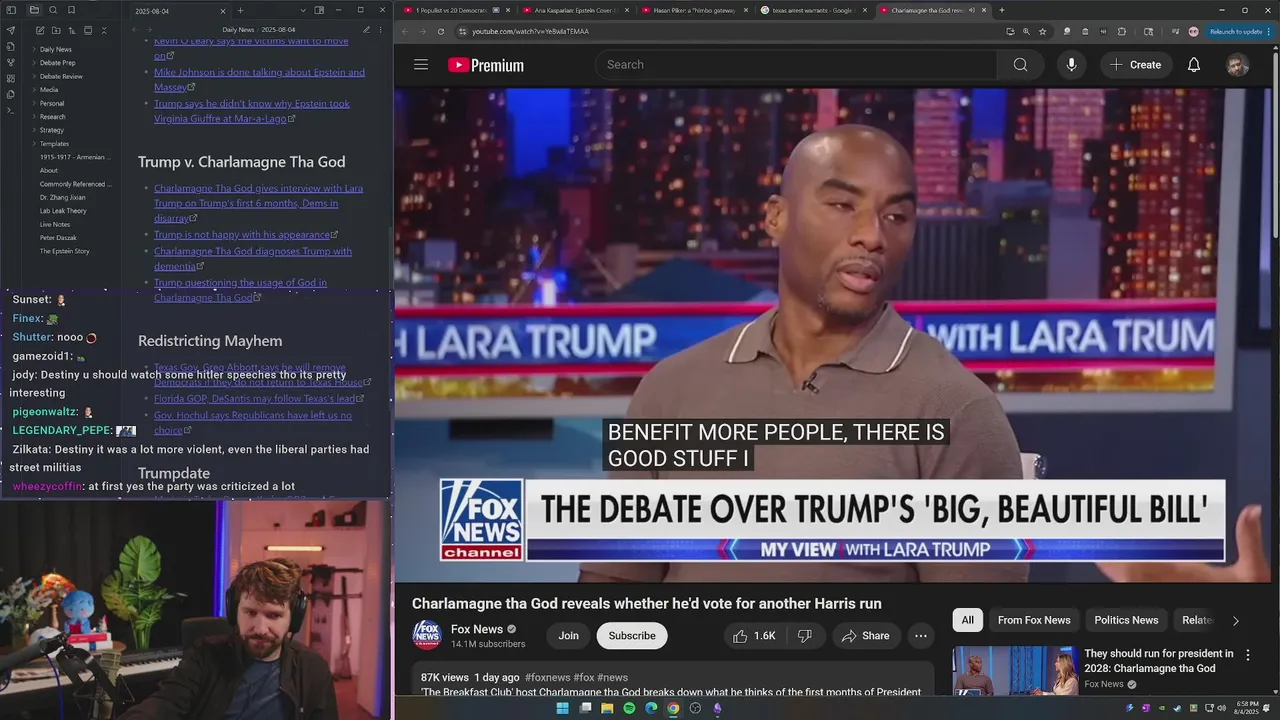Dislike the Charlamagne video
This screenshot has width=1280, height=720.
click(804, 636)
